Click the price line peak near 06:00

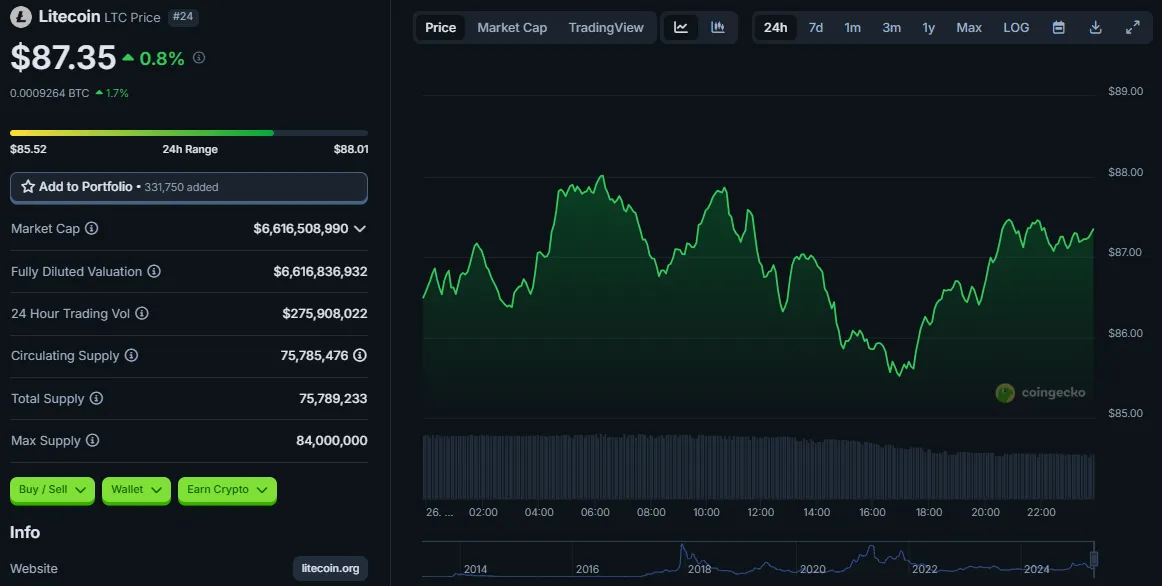point(602,176)
